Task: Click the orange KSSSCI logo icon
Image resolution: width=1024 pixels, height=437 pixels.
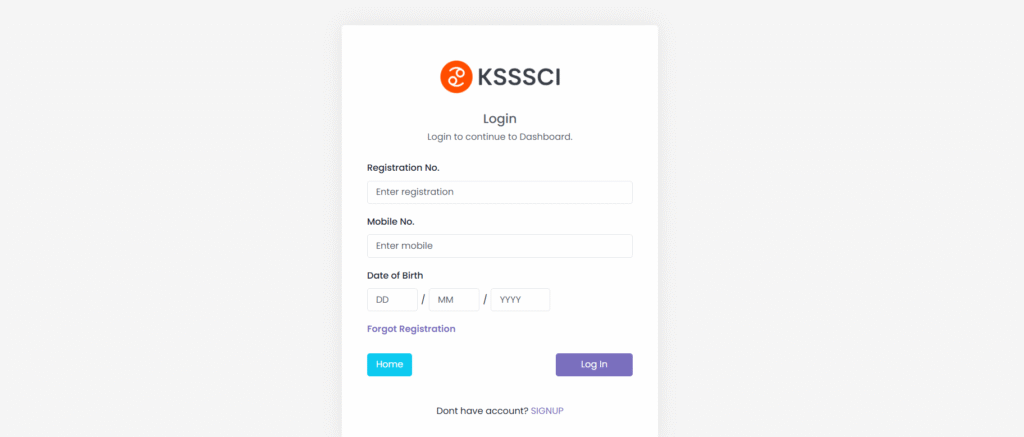Action: point(456,77)
